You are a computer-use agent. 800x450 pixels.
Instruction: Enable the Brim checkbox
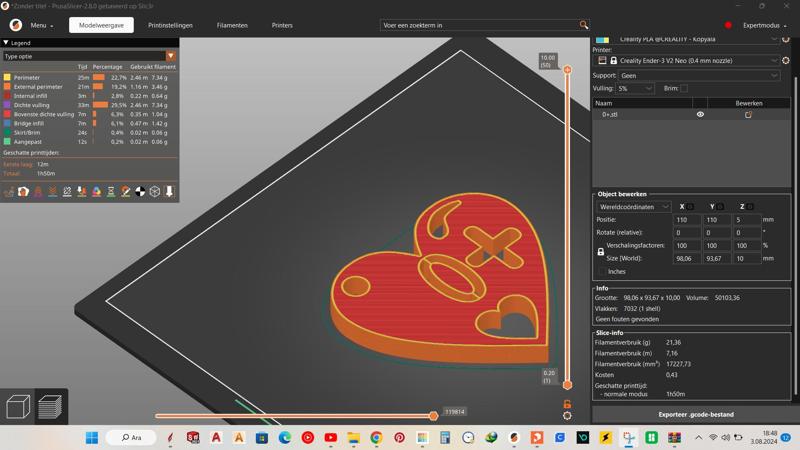click(x=684, y=88)
